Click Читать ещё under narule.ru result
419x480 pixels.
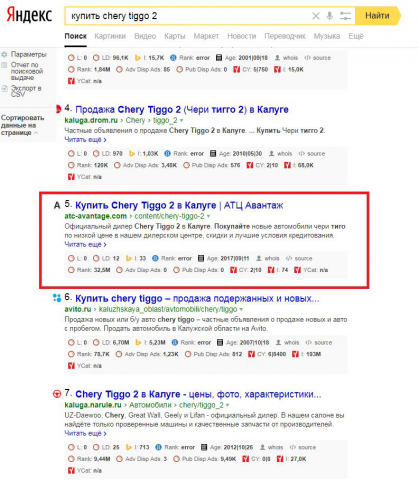point(85,434)
